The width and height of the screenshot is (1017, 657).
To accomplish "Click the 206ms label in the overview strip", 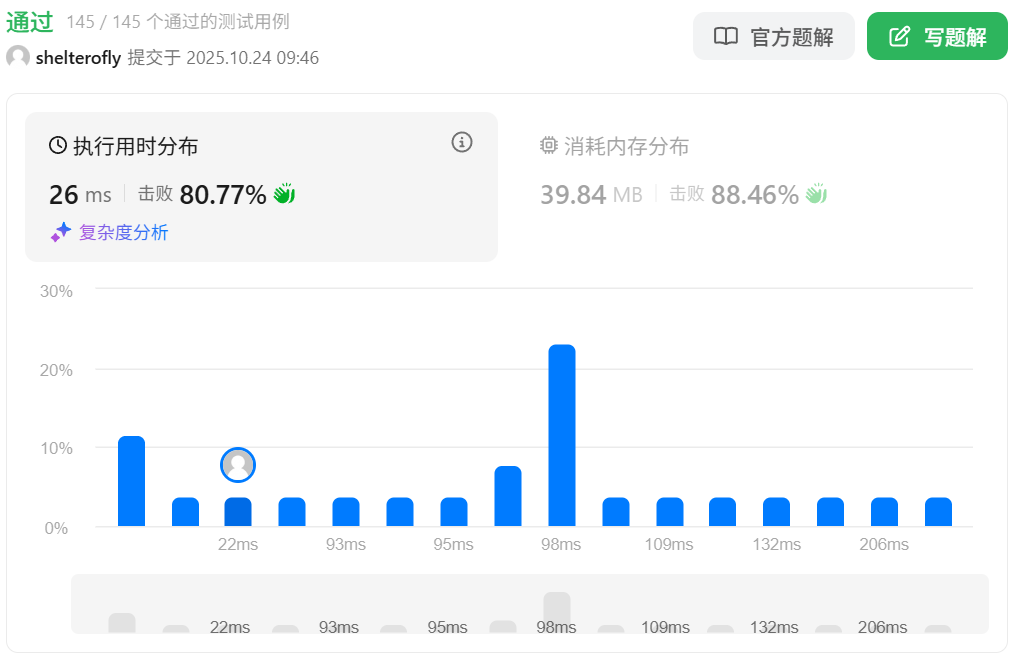I will click(x=882, y=628).
